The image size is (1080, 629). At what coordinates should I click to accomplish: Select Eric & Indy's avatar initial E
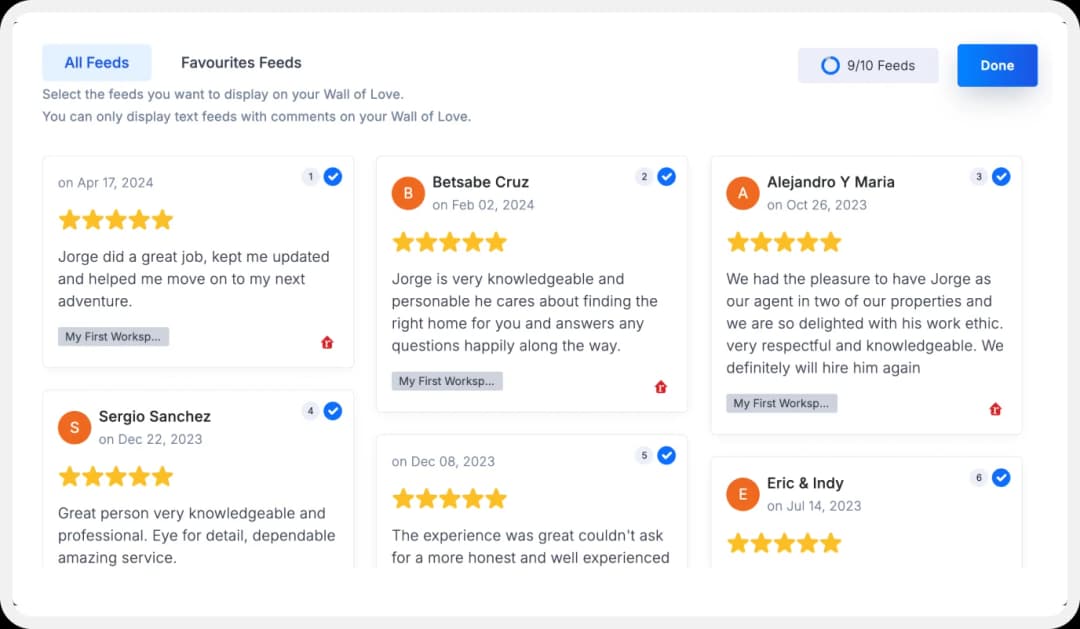[x=742, y=494]
